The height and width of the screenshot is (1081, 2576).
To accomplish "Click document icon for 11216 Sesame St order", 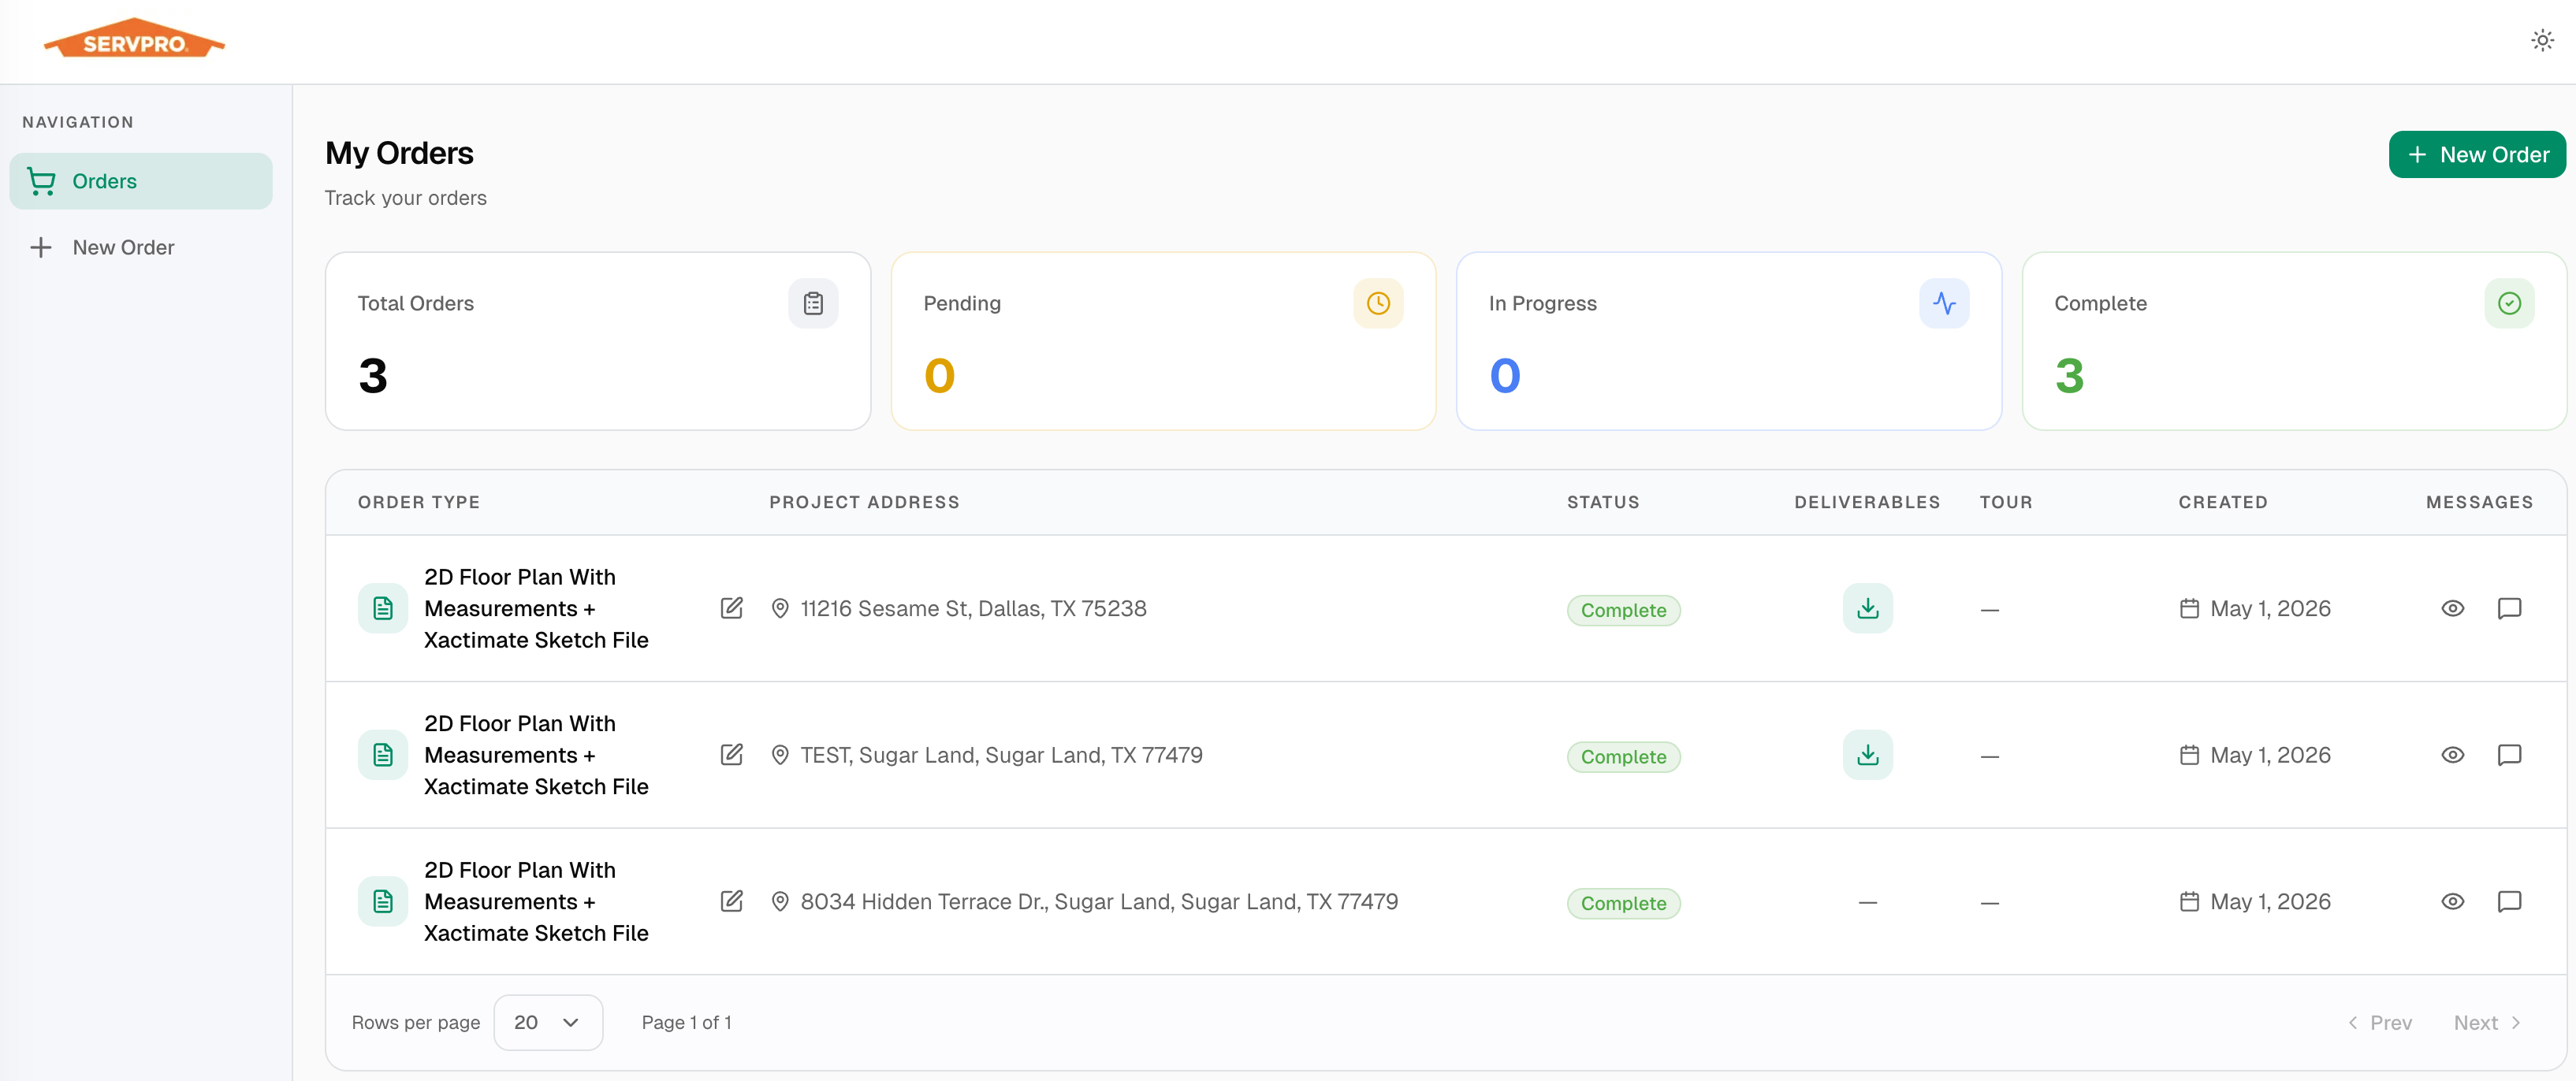I will click(383, 608).
